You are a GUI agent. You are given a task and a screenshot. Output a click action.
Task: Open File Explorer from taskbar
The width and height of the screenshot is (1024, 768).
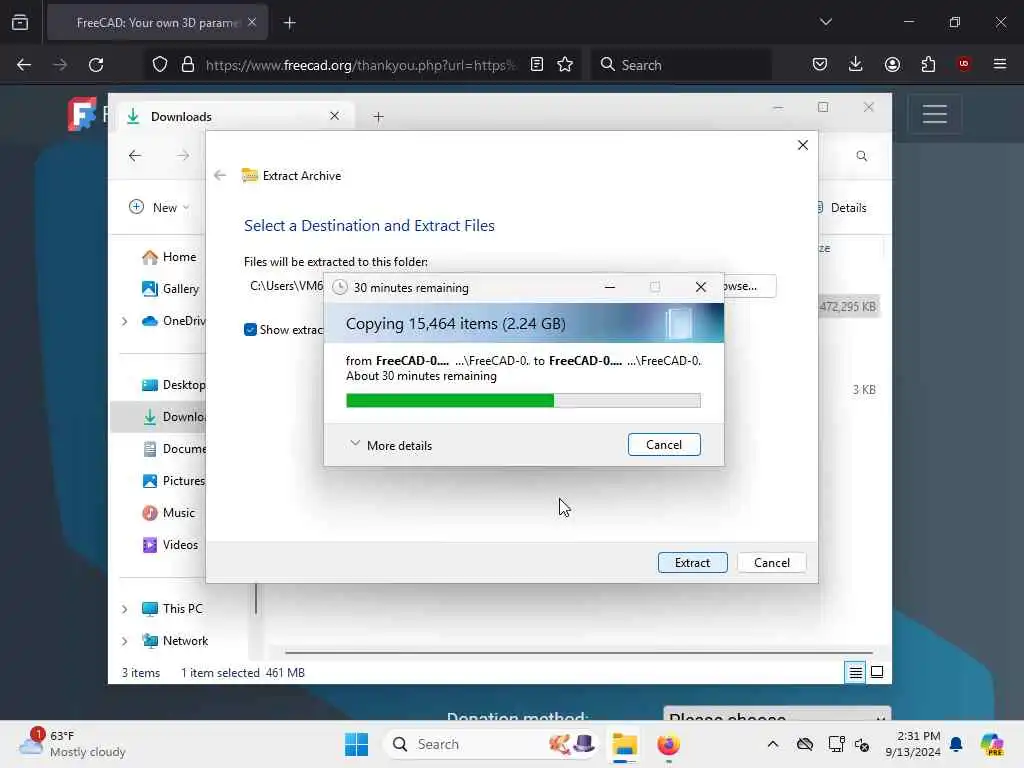[x=624, y=744]
